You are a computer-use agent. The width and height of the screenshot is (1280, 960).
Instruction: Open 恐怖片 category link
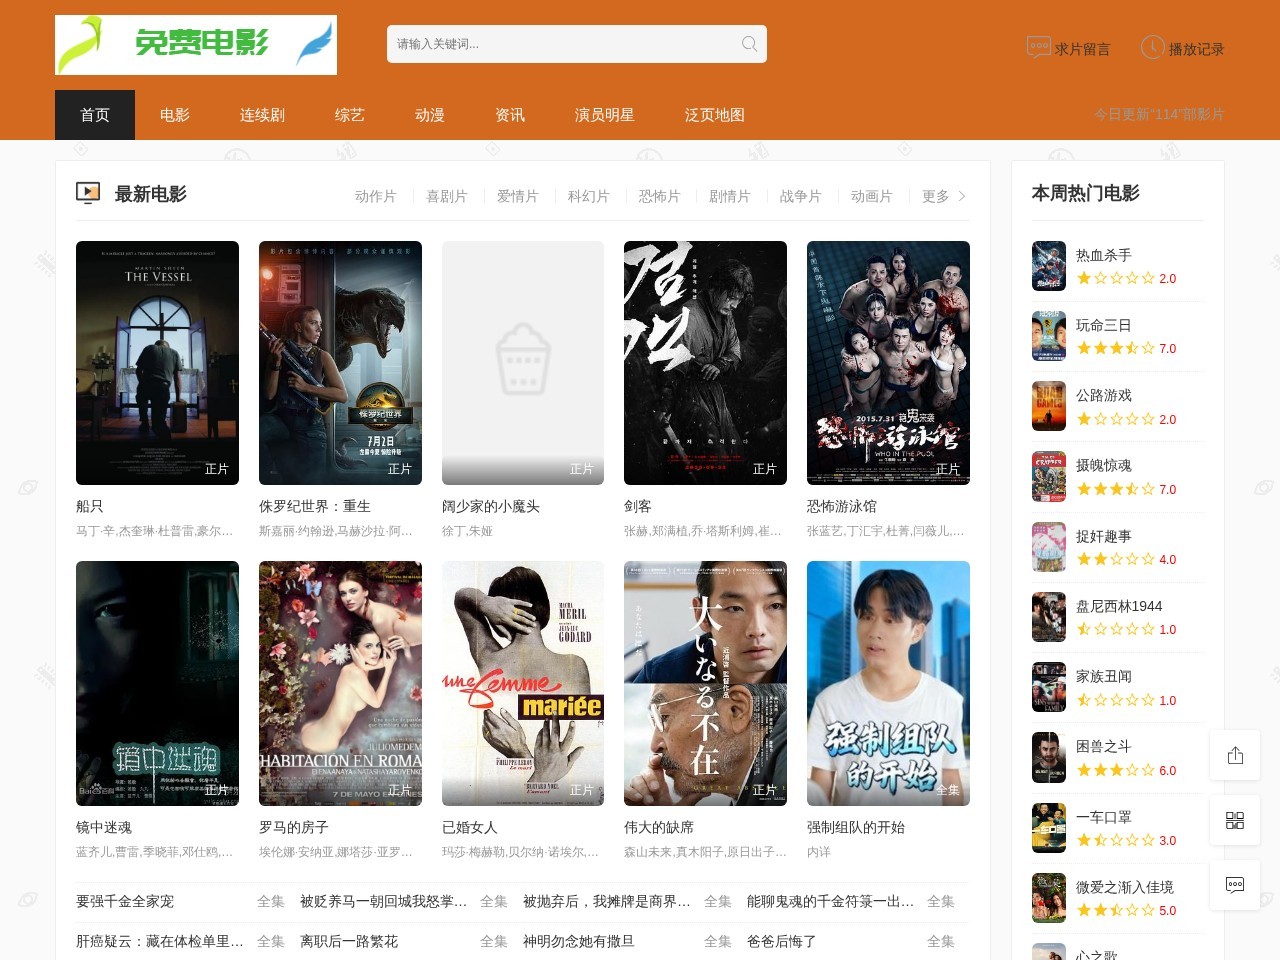(x=659, y=196)
